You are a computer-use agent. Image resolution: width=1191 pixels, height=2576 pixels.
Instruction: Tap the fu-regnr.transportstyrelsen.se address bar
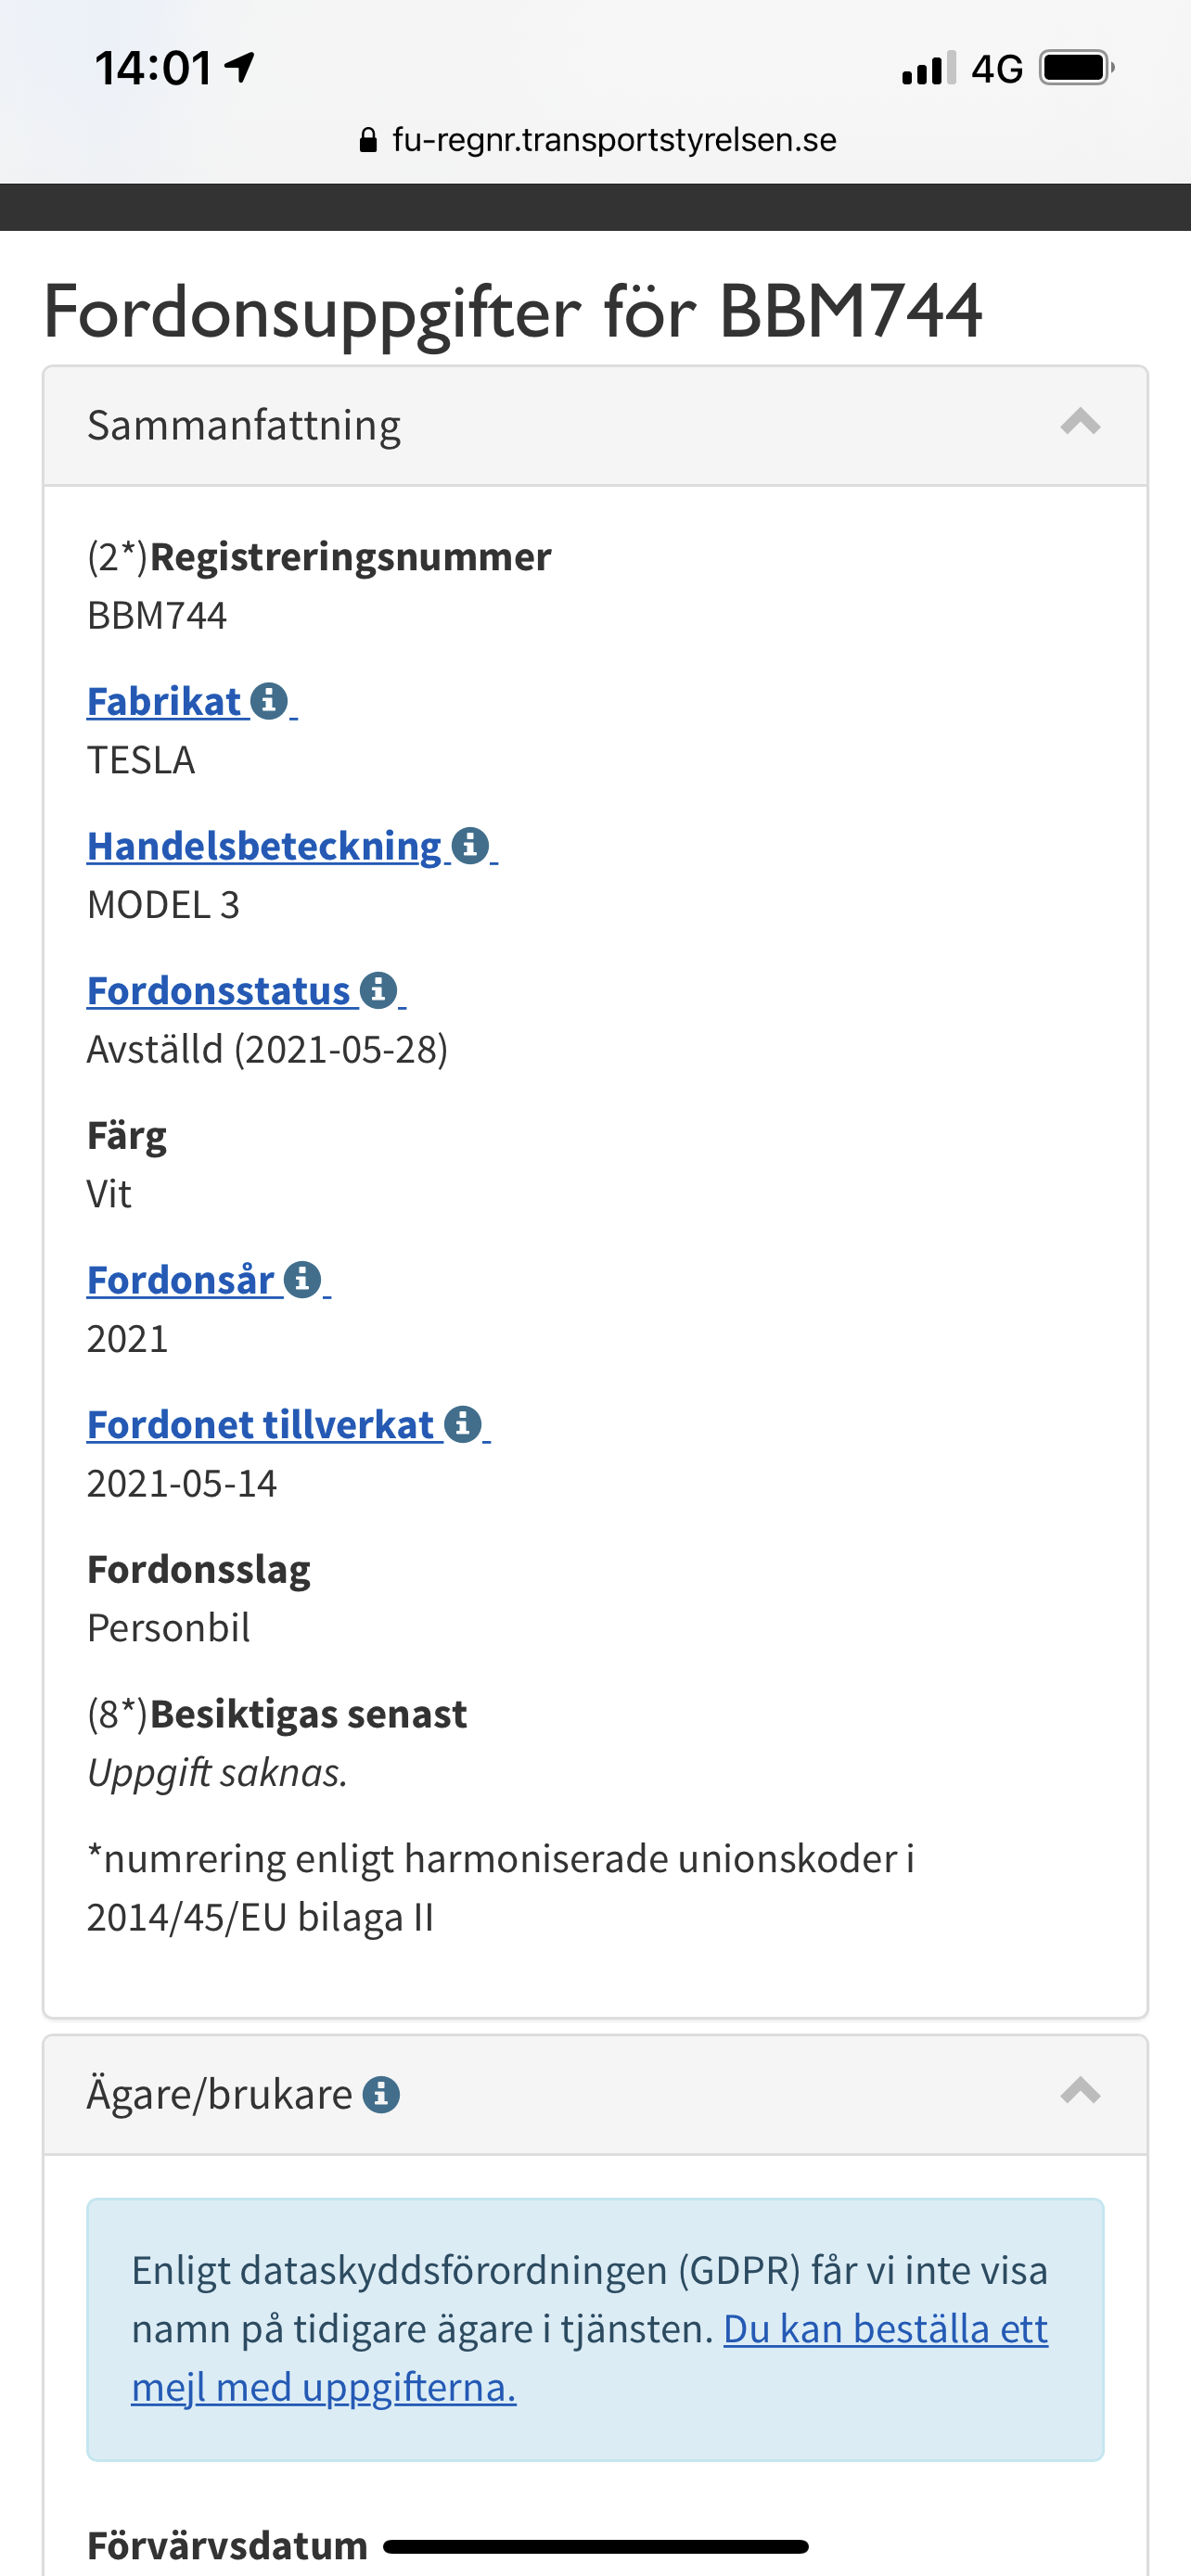[614, 140]
